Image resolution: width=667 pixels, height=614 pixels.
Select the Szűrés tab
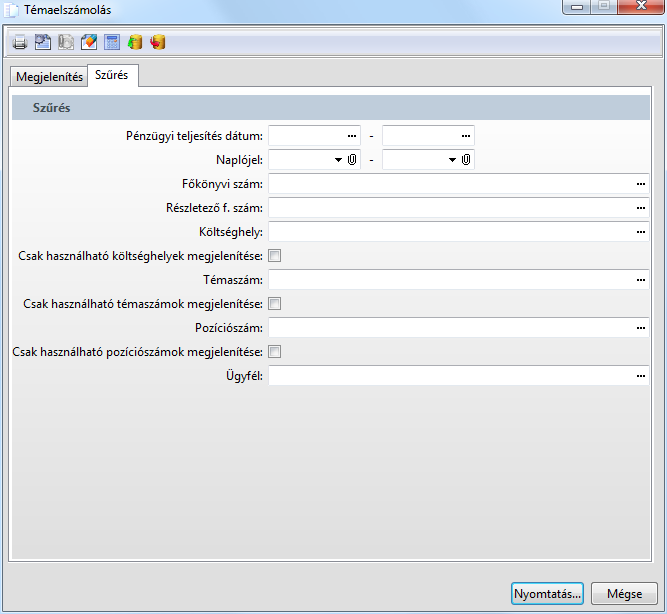[x=112, y=75]
